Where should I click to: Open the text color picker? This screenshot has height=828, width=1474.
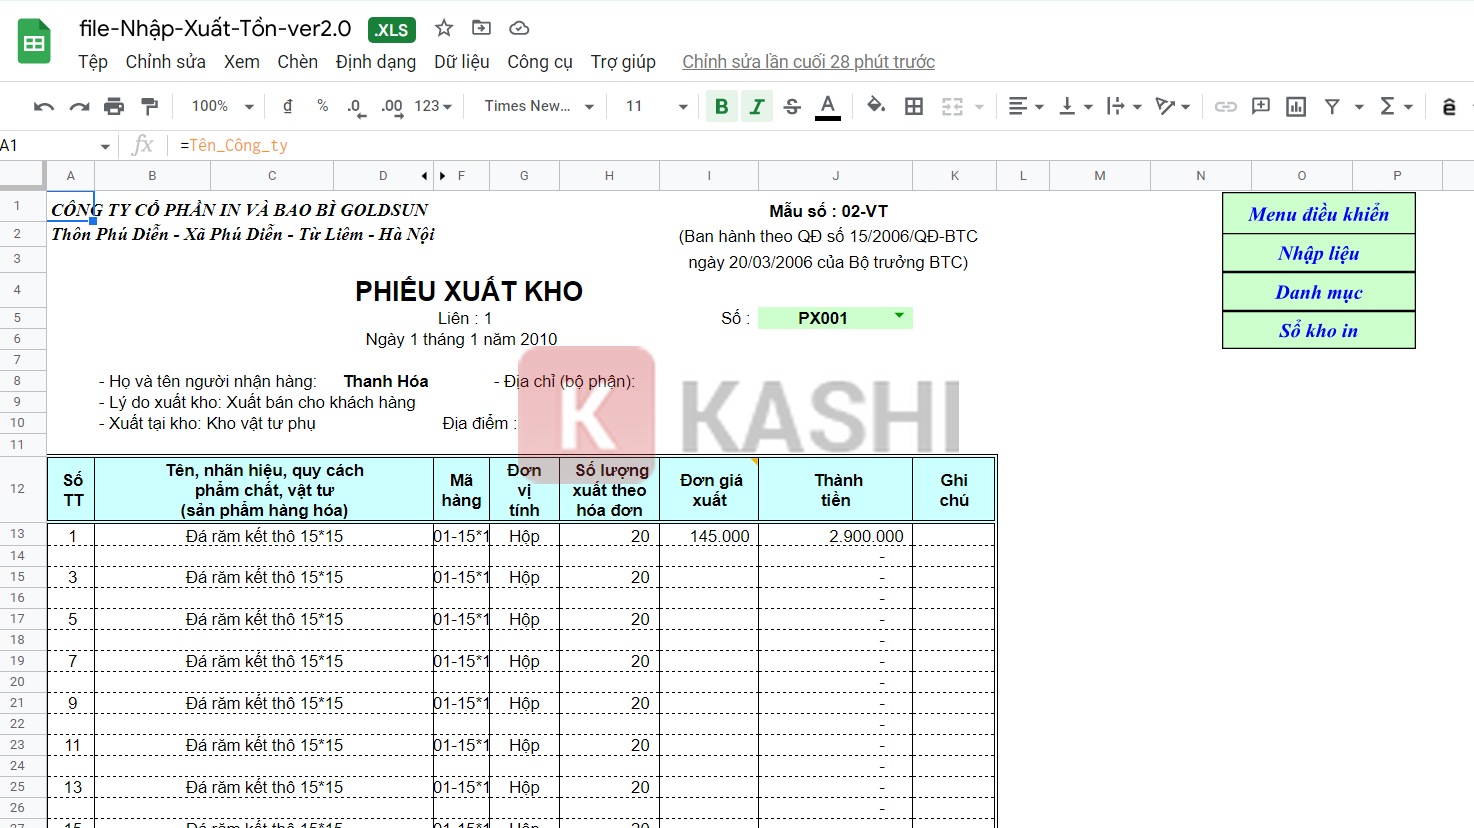pyautogui.click(x=827, y=105)
